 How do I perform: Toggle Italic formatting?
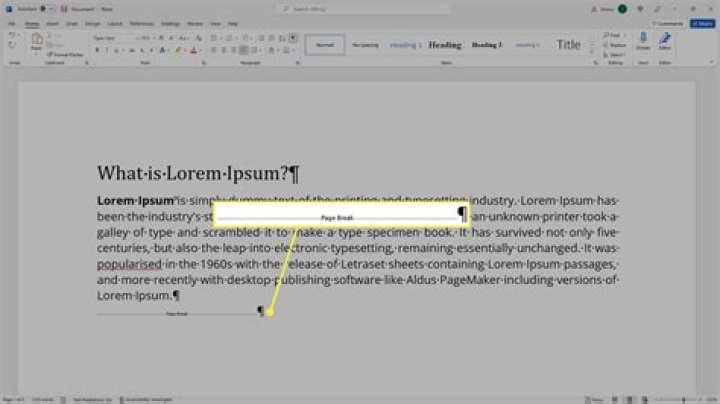[107, 50]
